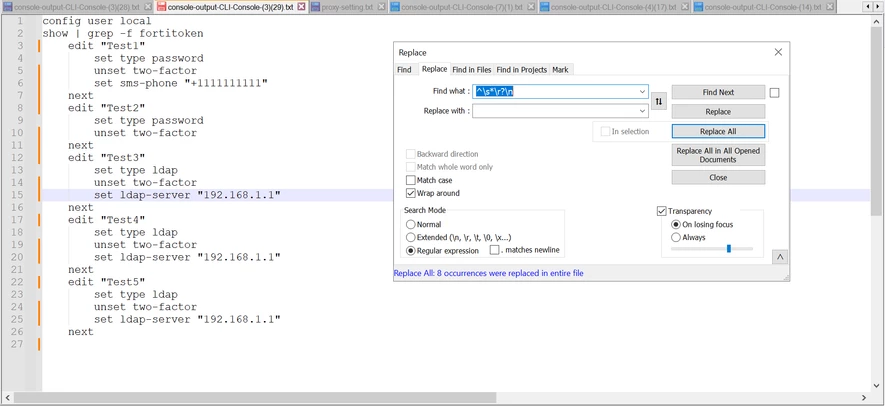This screenshot has width=885, height=406.
Task: Click the horizontal scrollbar thumb of editor
Action: pos(255,398)
